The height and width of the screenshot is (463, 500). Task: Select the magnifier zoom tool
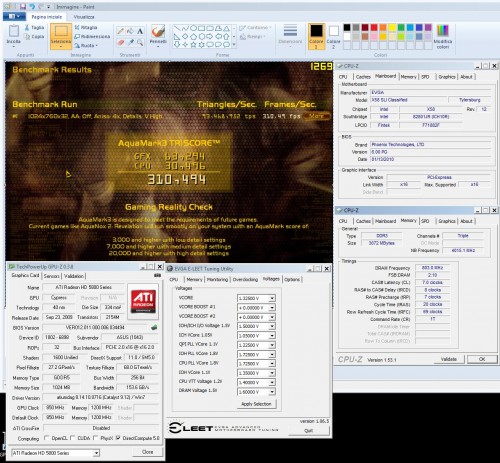[140, 42]
